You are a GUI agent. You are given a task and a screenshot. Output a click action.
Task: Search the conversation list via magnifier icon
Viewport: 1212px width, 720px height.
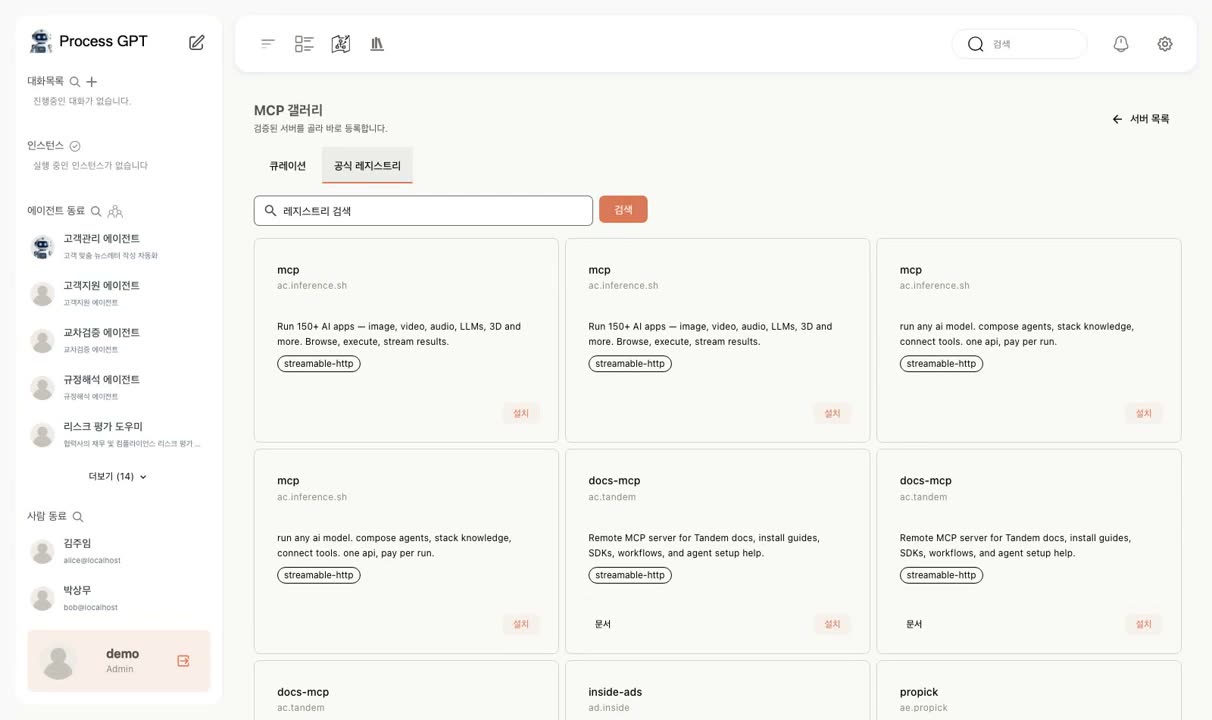[x=75, y=82]
